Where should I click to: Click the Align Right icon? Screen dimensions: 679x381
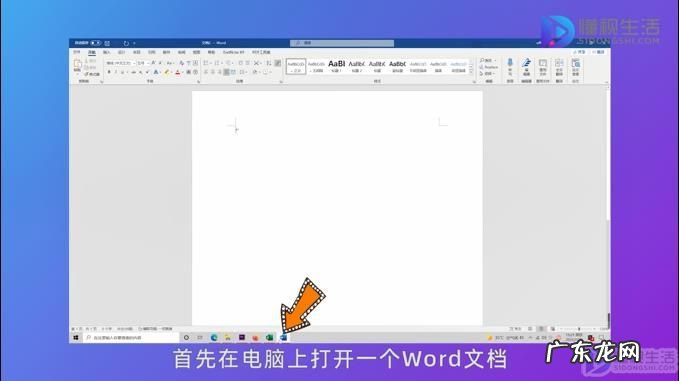click(220, 72)
